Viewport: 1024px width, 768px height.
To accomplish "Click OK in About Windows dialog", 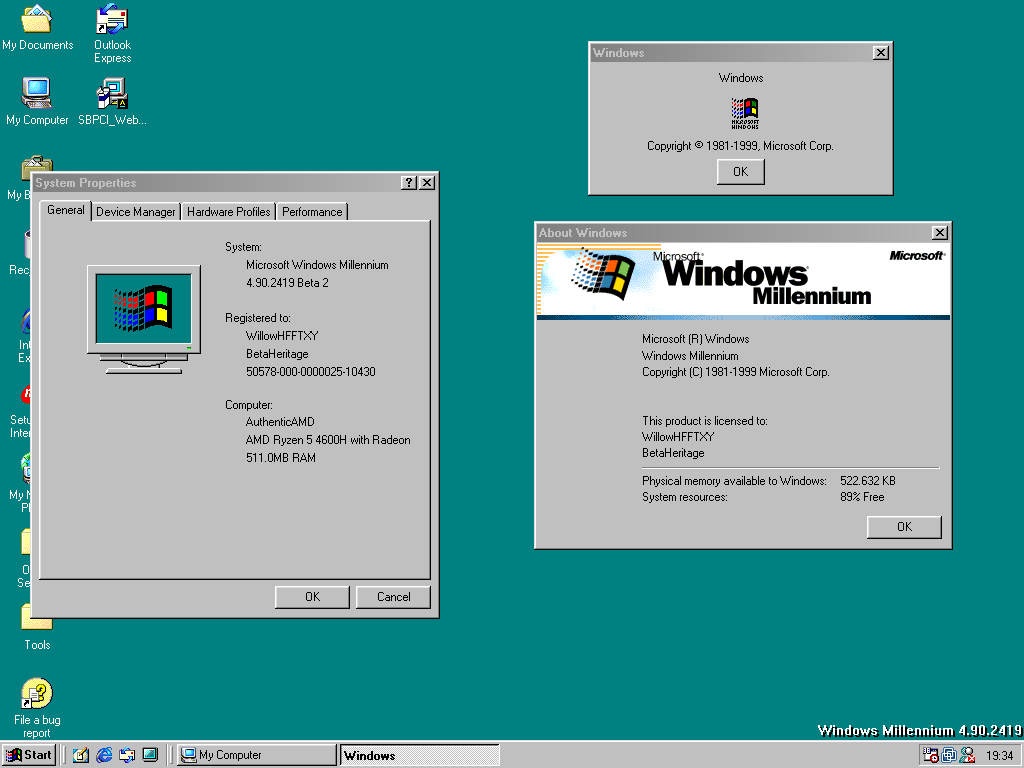I will (x=904, y=527).
